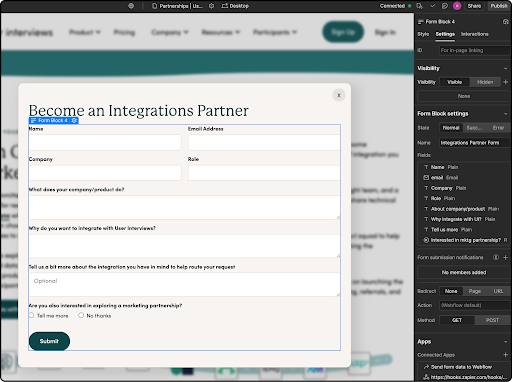This screenshot has width=512, height=382.
Task: Select the Company Plain field row
Action: (x=464, y=188)
